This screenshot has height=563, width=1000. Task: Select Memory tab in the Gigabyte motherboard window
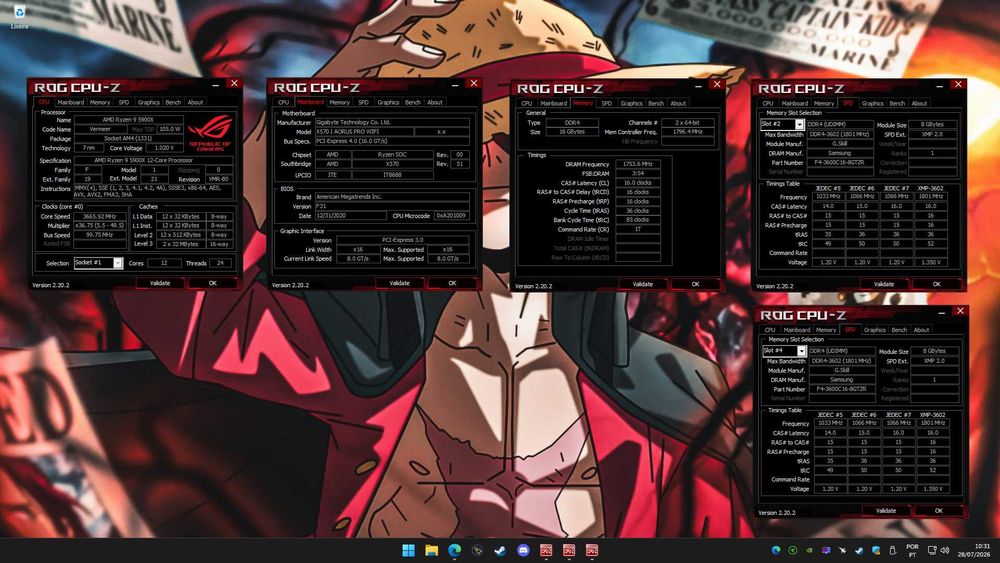point(339,102)
